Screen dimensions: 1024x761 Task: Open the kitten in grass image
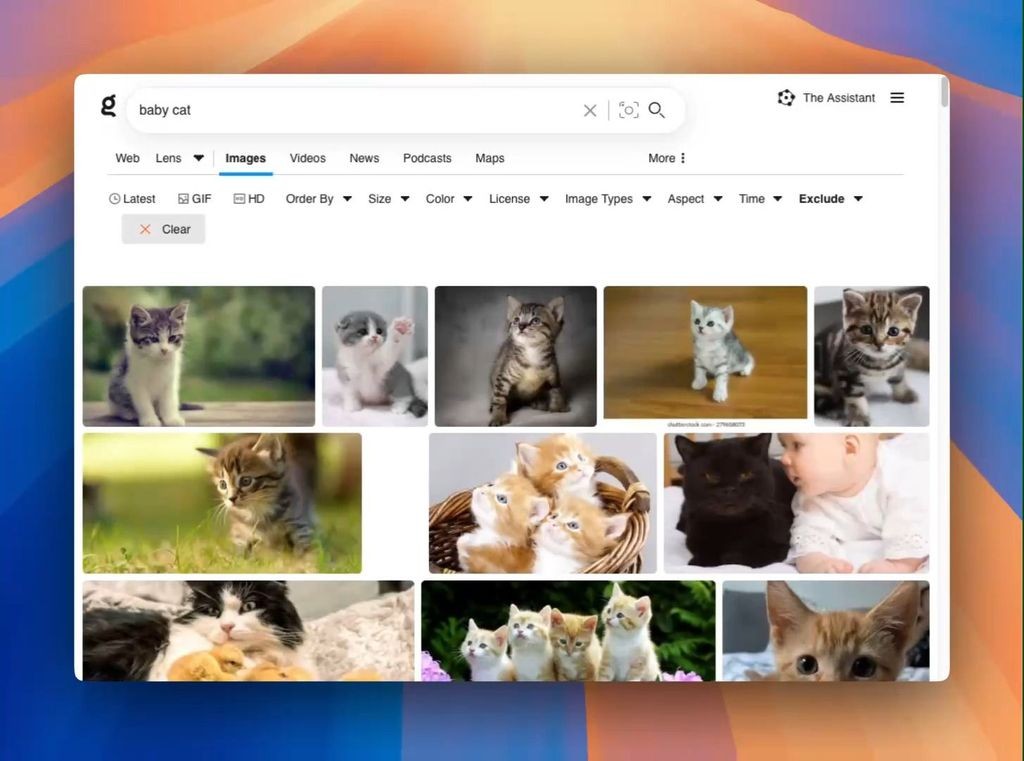(222, 503)
